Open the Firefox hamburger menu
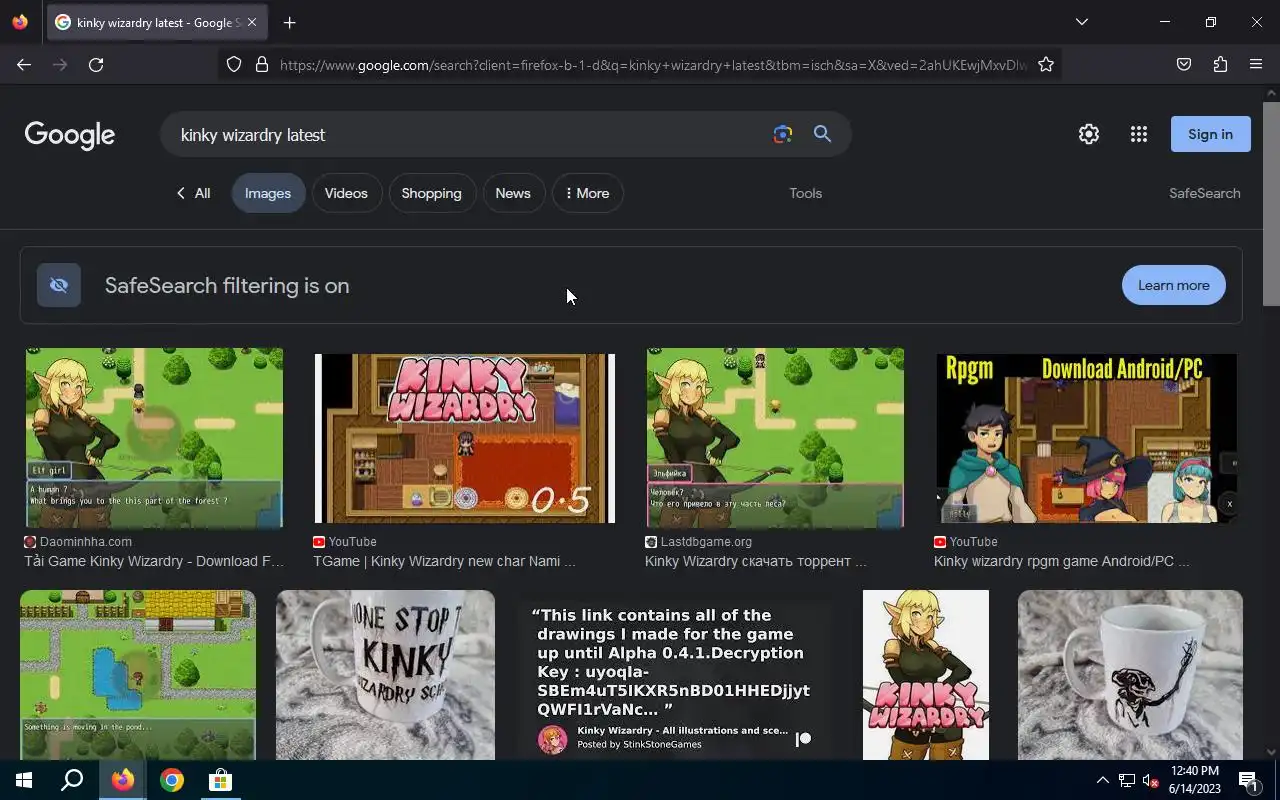1280x800 pixels. click(1256, 64)
